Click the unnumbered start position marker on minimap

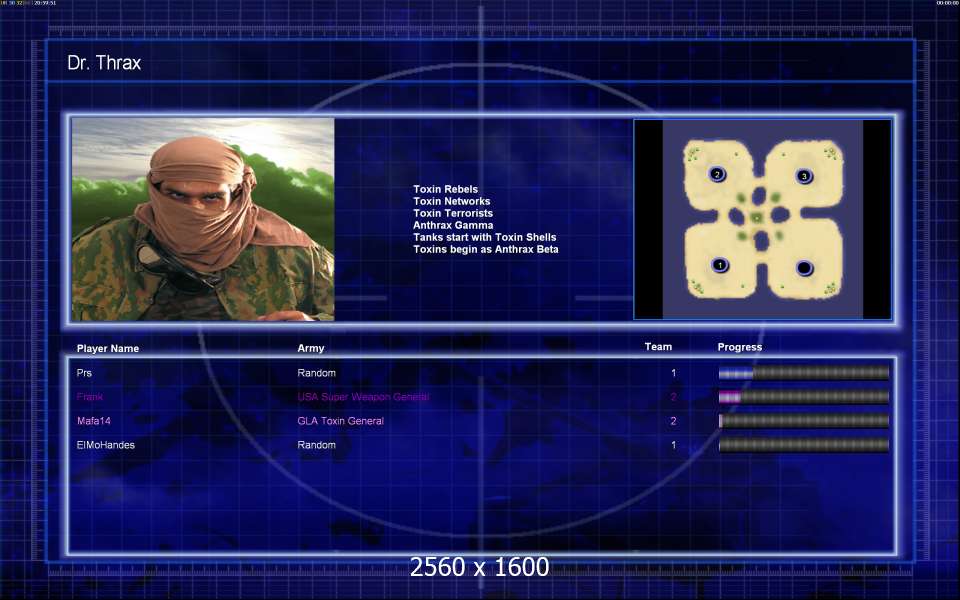804,268
